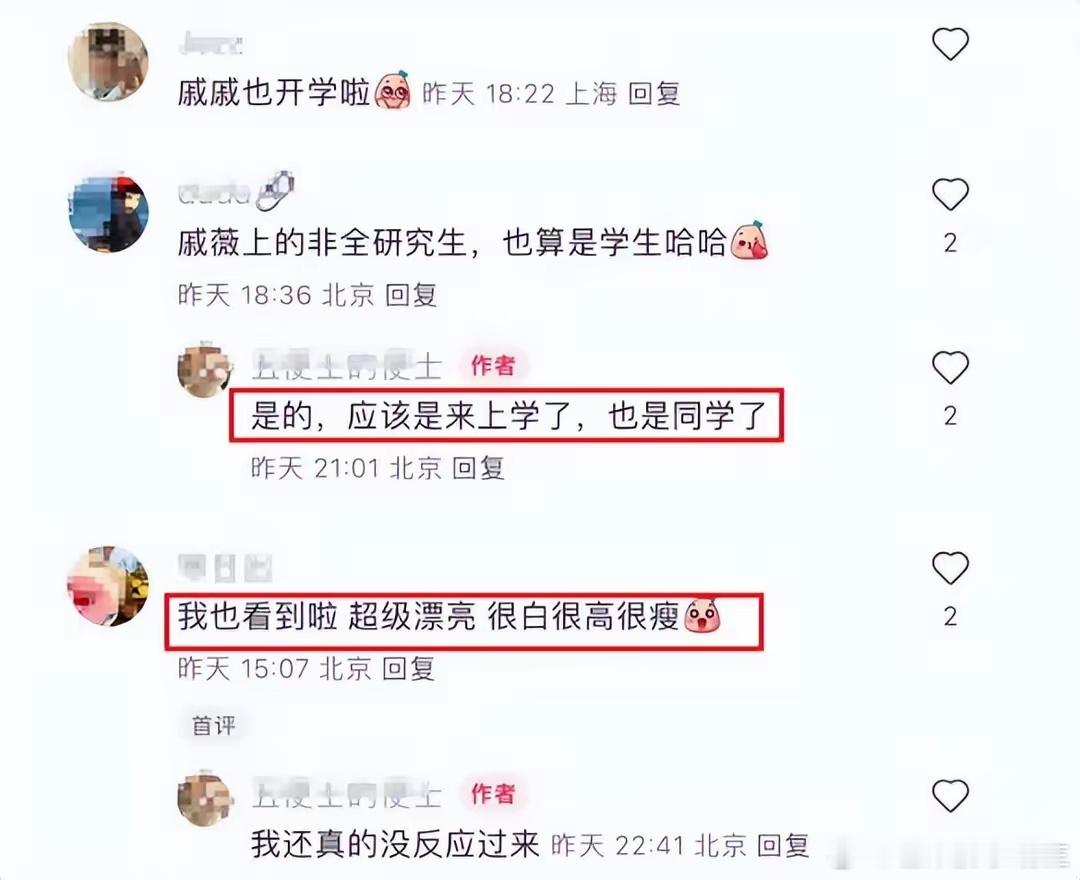Viewport: 1080px width, 880px height.
Task: Click 作者 badge on the 22:41 reply
Action: [492, 793]
